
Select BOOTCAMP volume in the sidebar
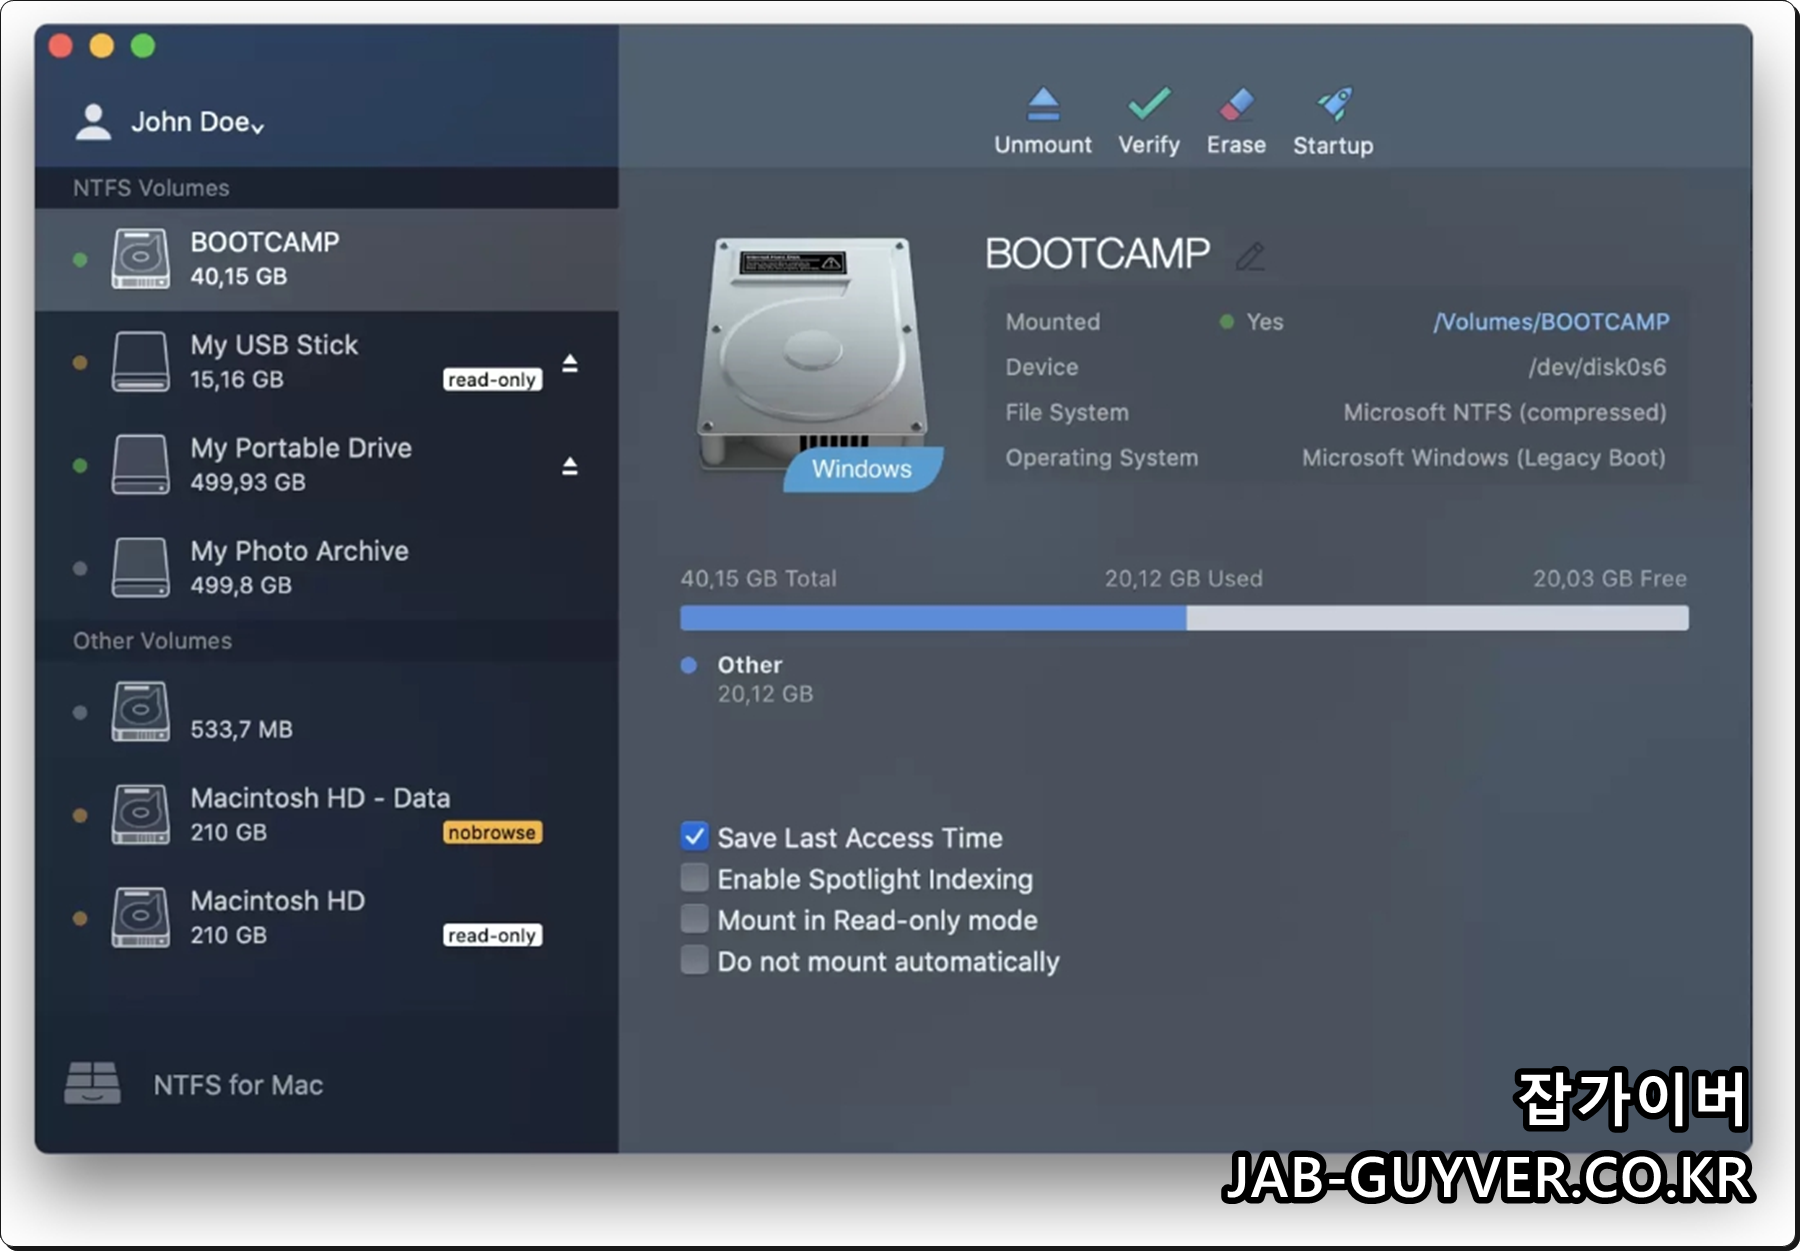tap(326, 259)
